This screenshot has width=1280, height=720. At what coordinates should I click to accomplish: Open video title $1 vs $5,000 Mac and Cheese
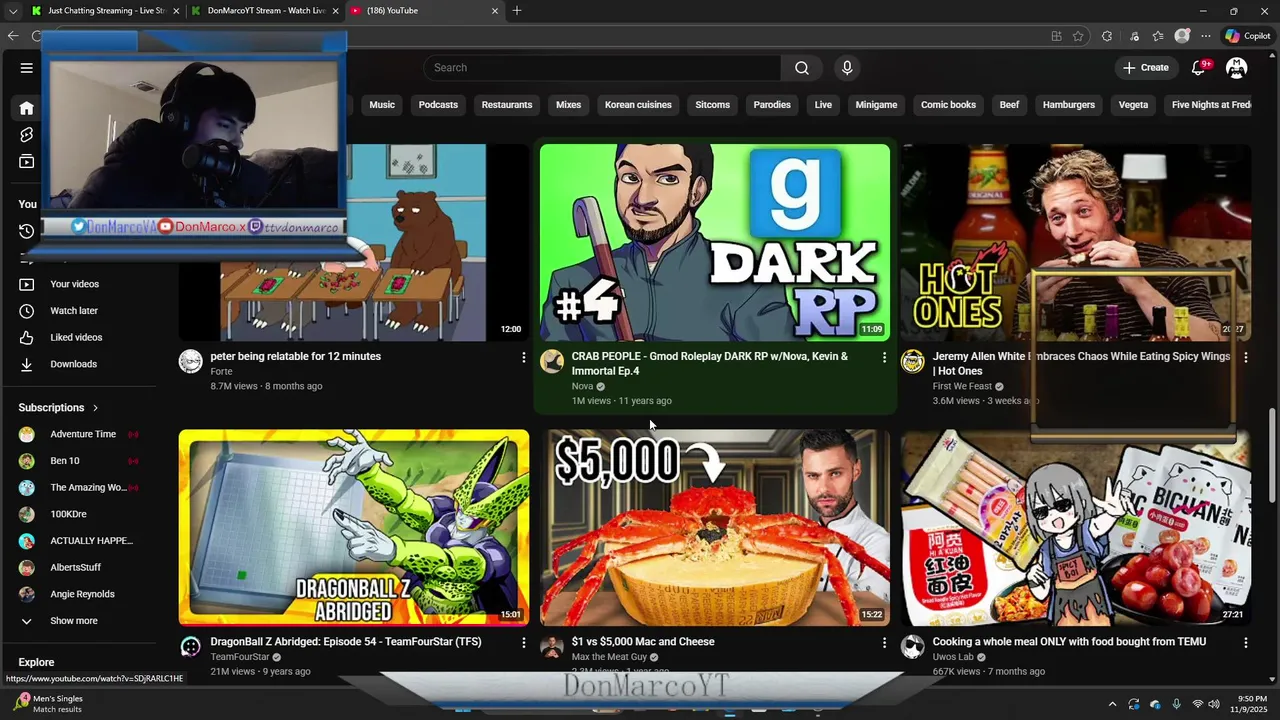(643, 642)
